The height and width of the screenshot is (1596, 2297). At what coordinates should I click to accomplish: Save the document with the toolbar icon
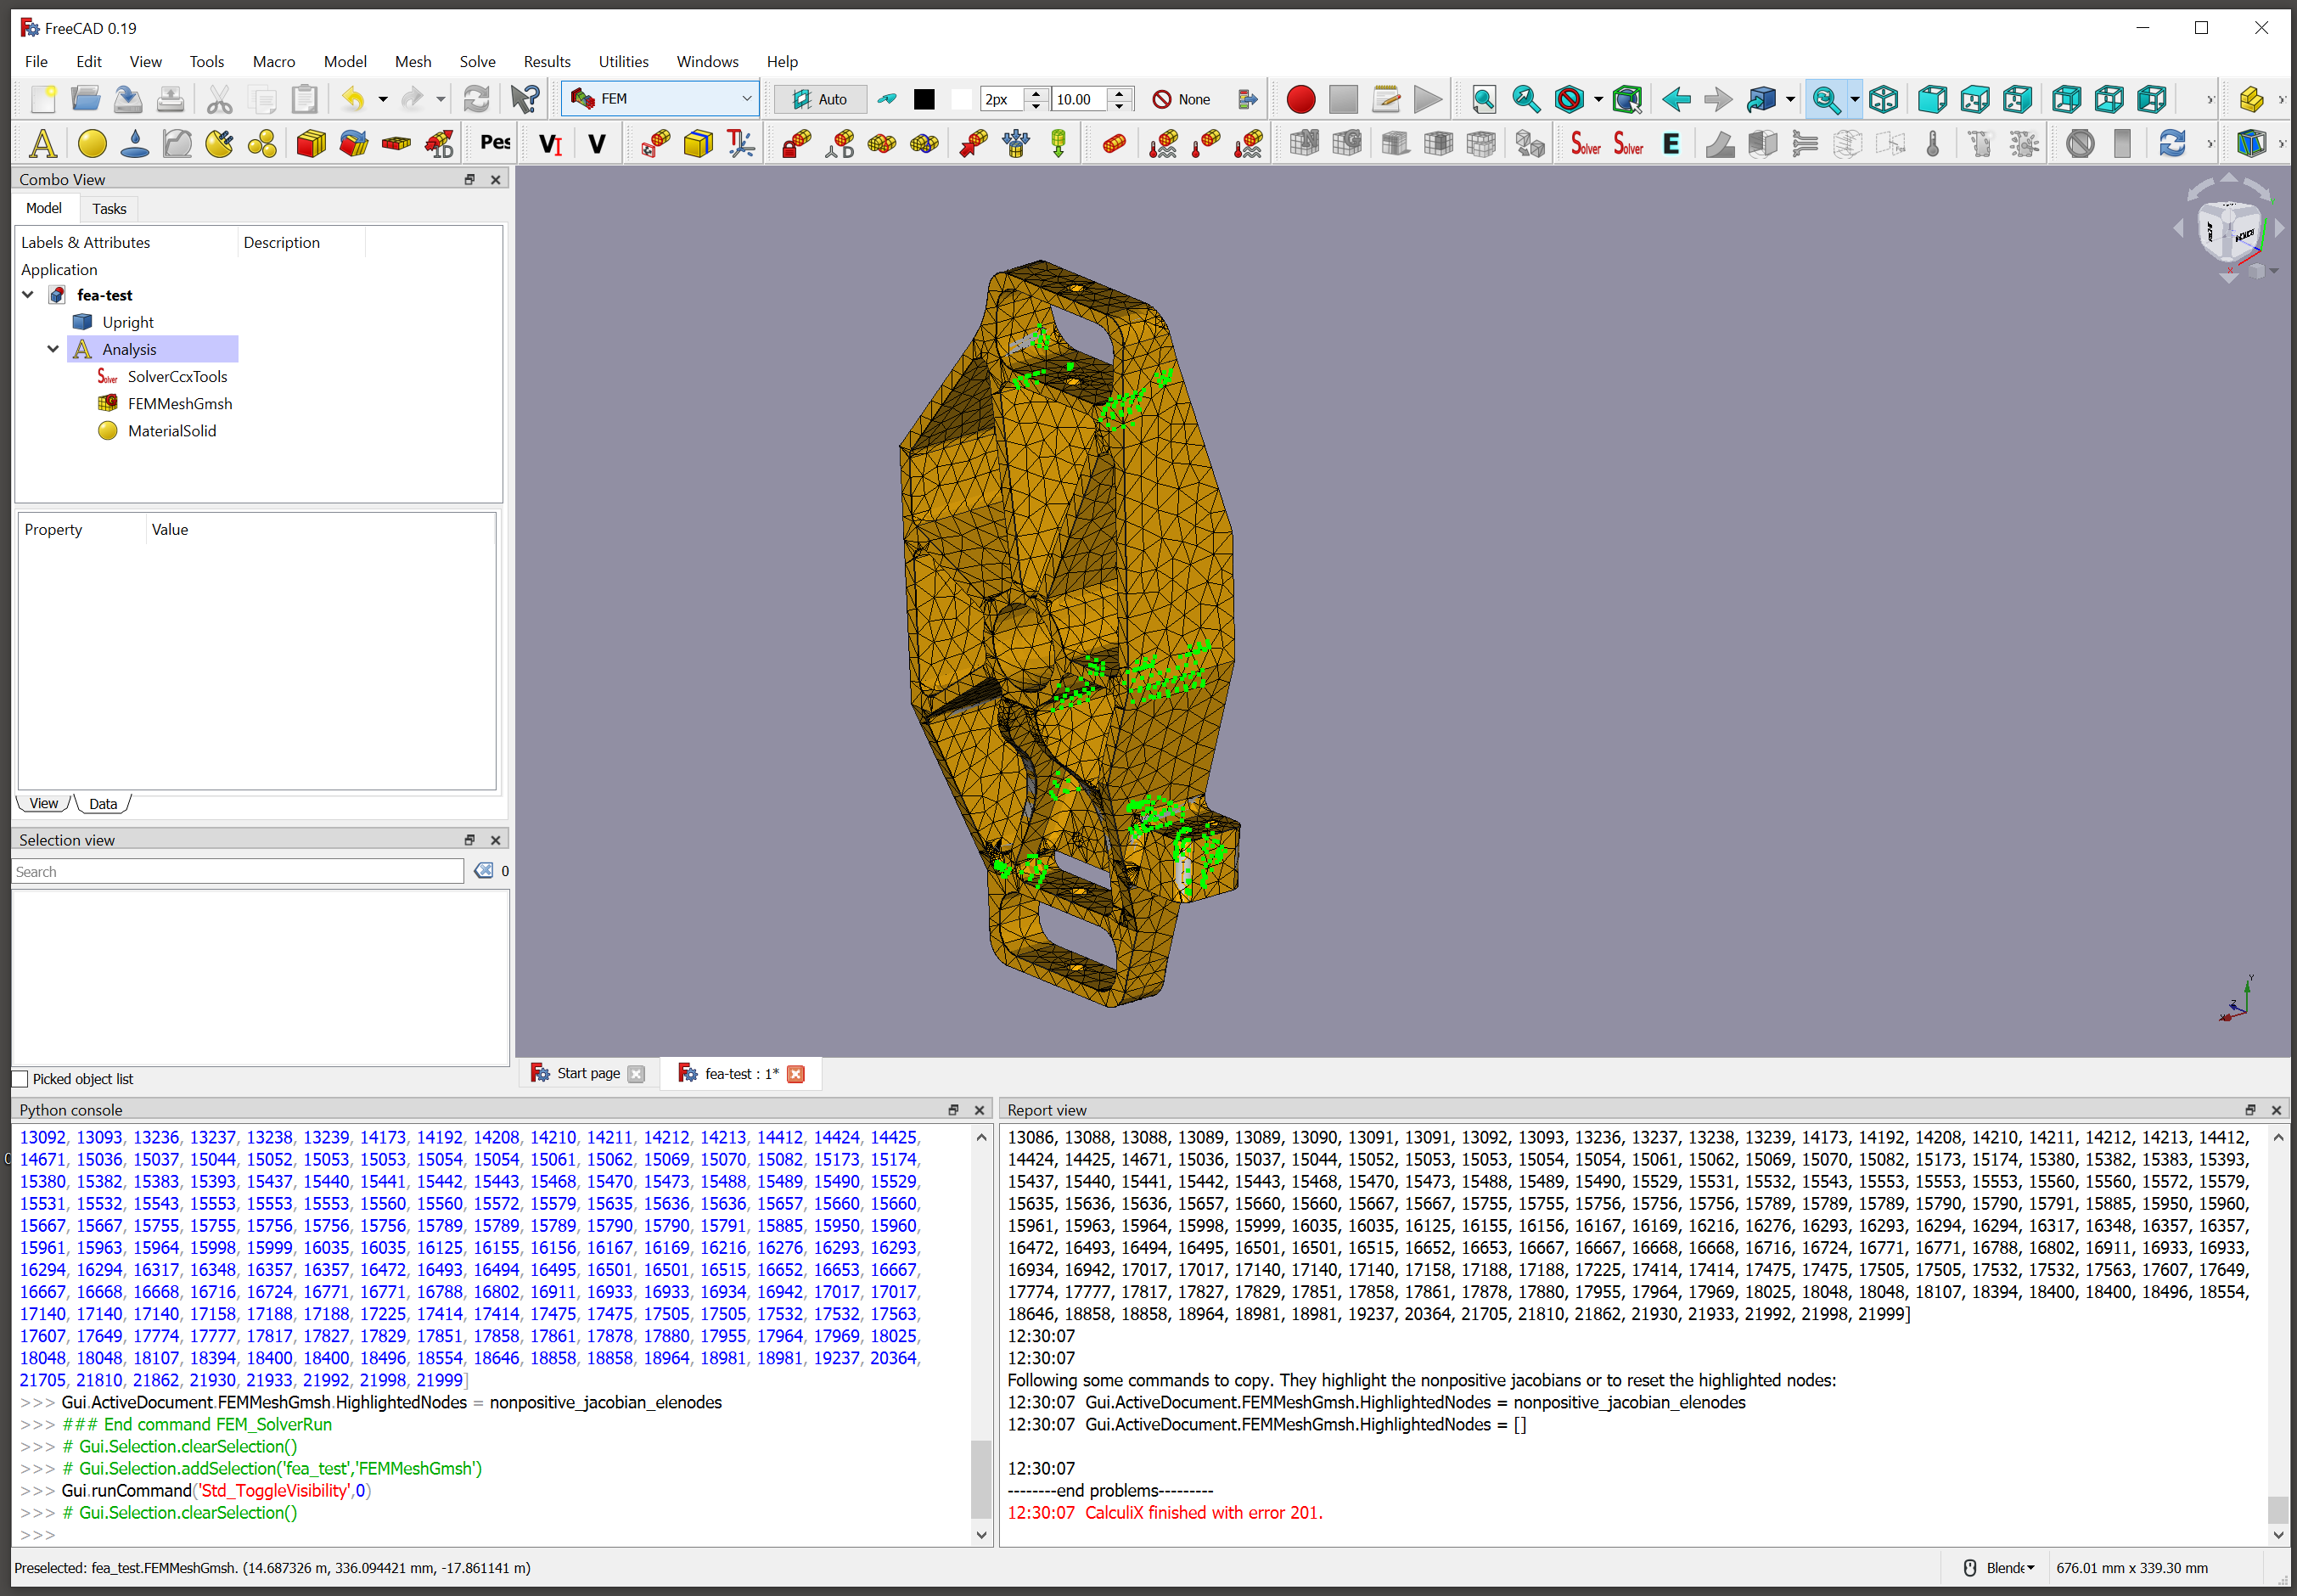[128, 99]
